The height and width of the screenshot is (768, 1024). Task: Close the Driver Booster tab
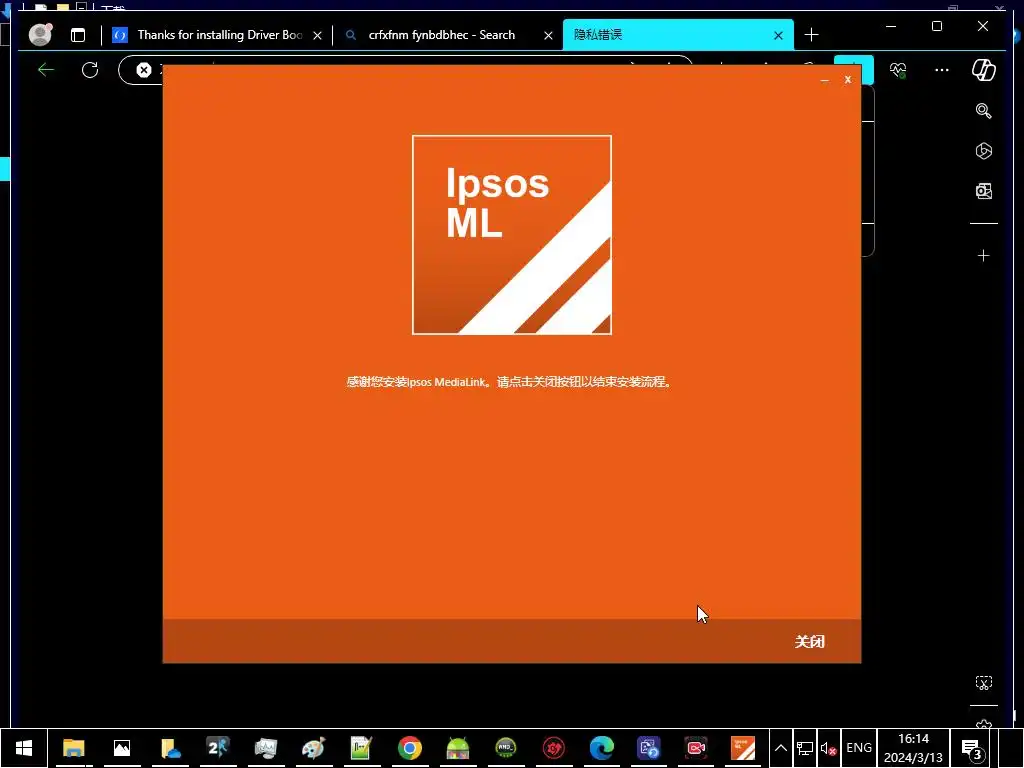point(317,36)
